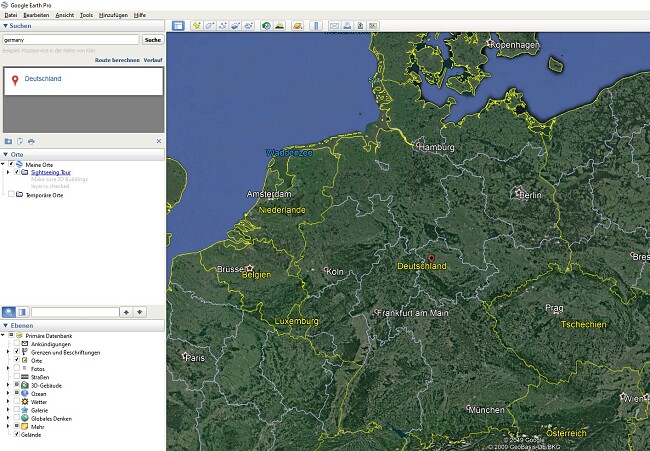Disable Grenzen und Beschriftungen layer

click(17, 352)
